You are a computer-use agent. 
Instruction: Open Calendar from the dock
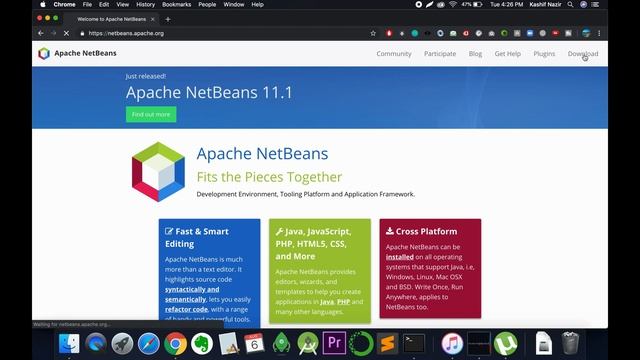[x=254, y=343]
